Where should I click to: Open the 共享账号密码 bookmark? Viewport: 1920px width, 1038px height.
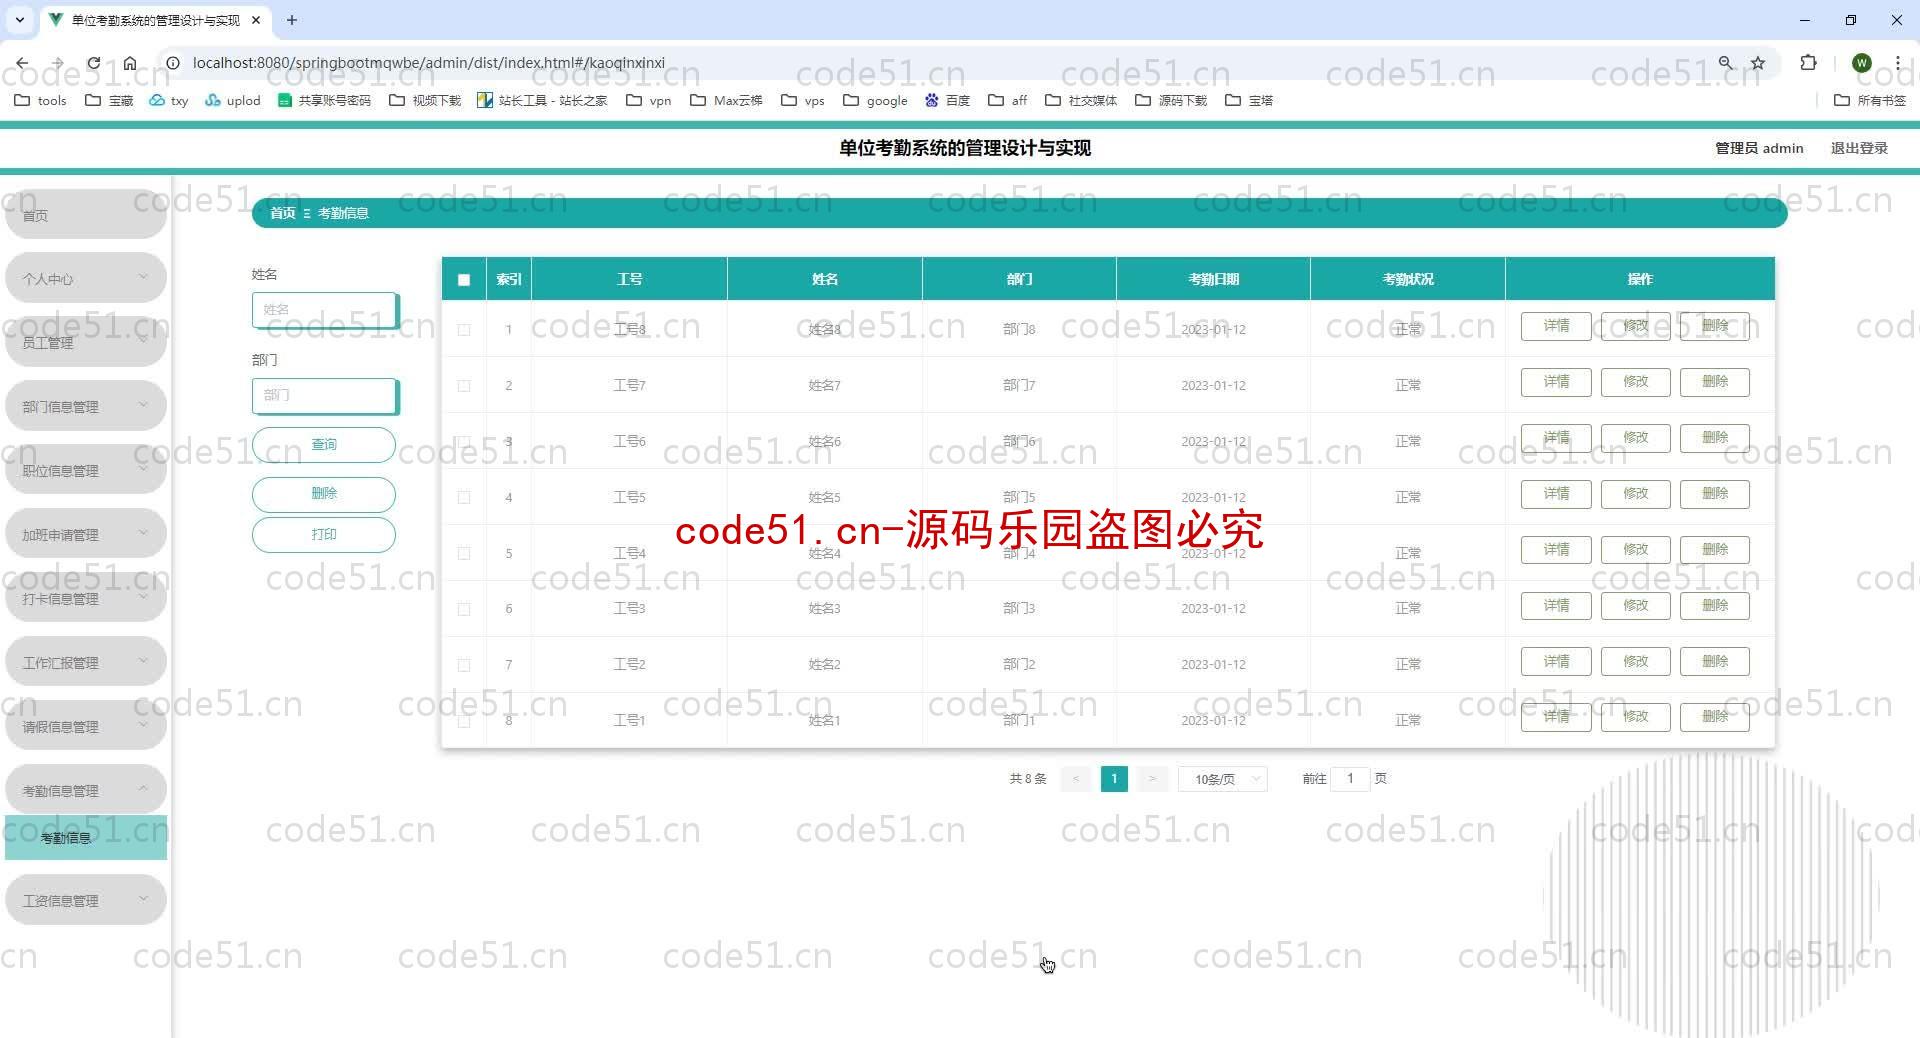tap(324, 100)
